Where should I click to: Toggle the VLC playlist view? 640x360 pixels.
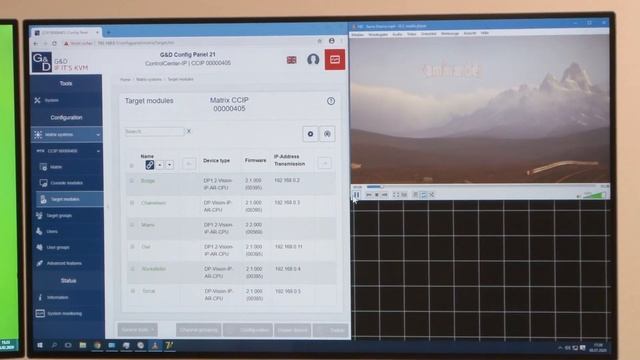click(416, 195)
